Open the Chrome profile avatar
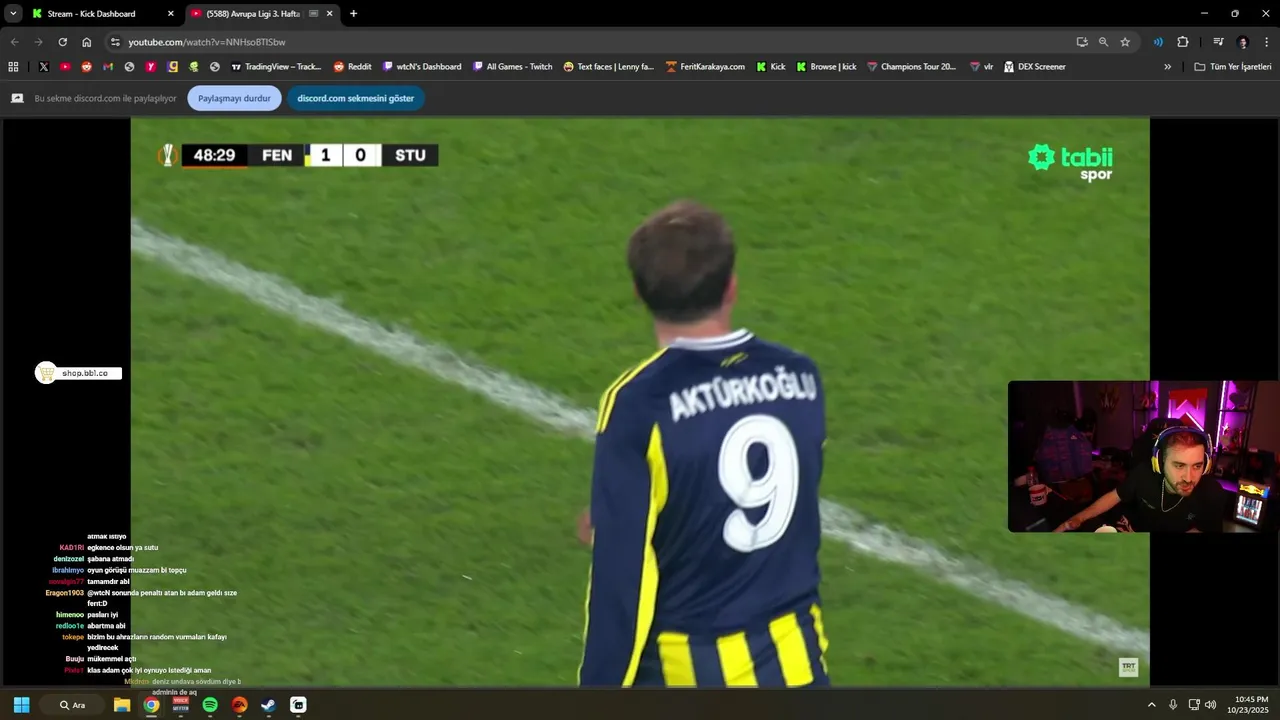The width and height of the screenshot is (1280, 720). pyautogui.click(x=1243, y=42)
